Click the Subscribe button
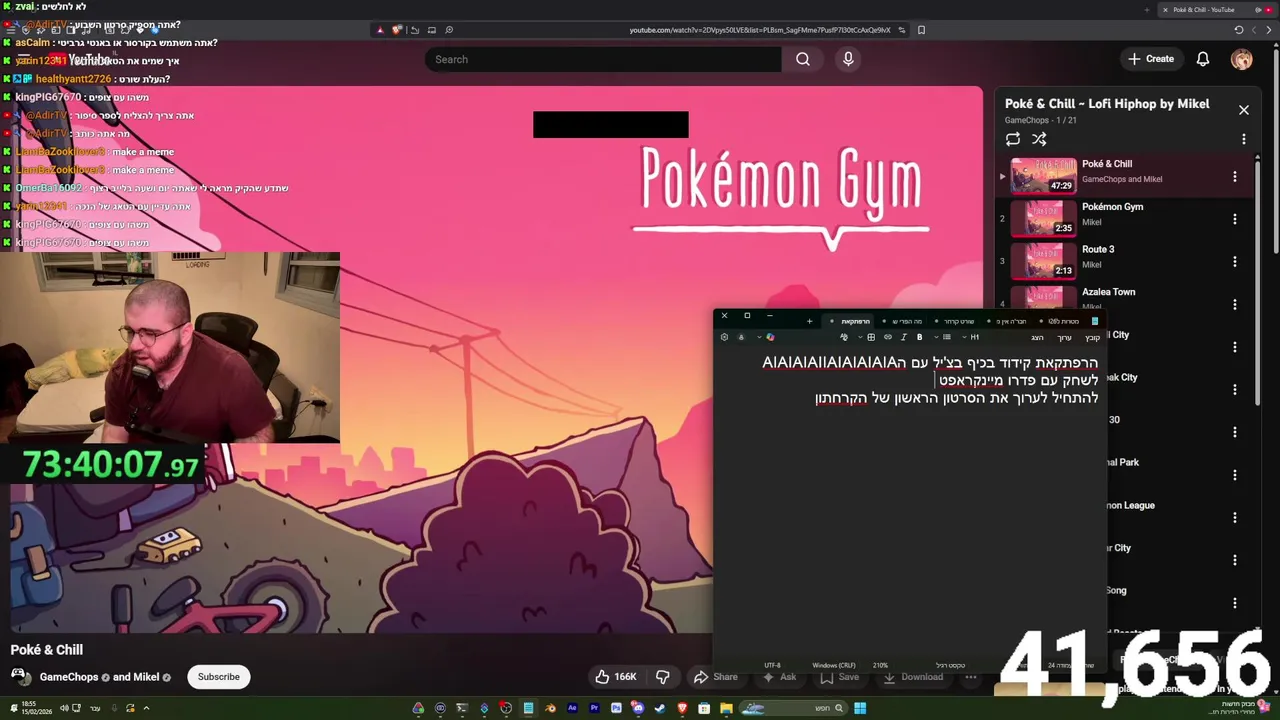 pyautogui.click(x=218, y=677)
